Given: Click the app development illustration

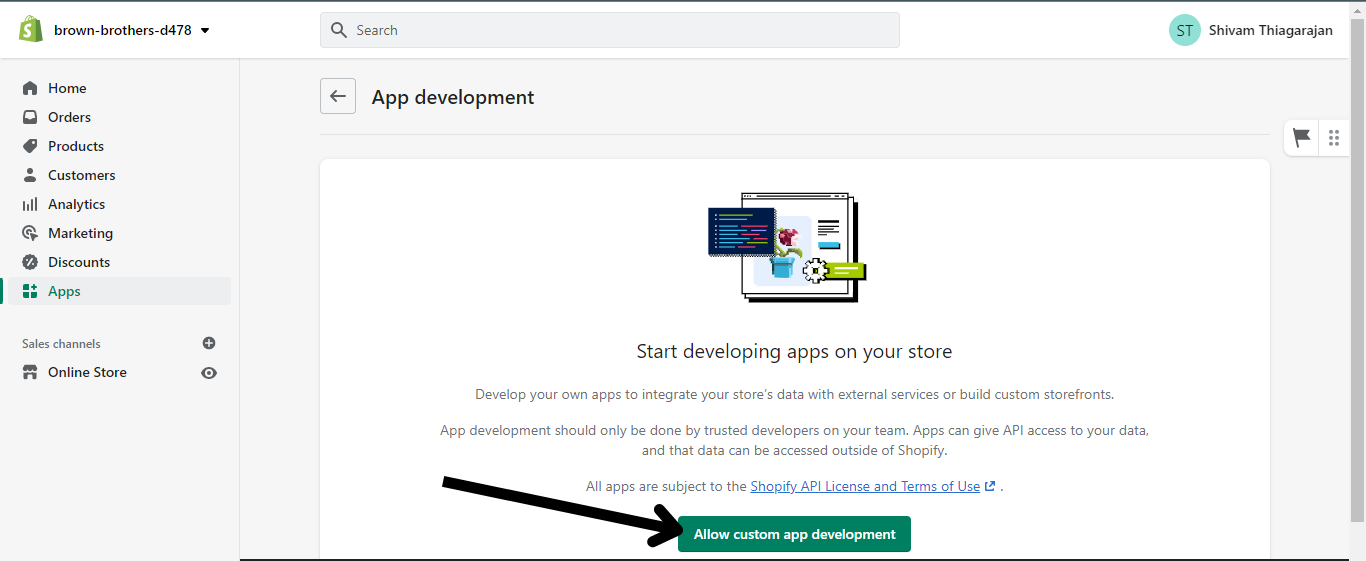Looking at the screenshot, I should 787,248.
